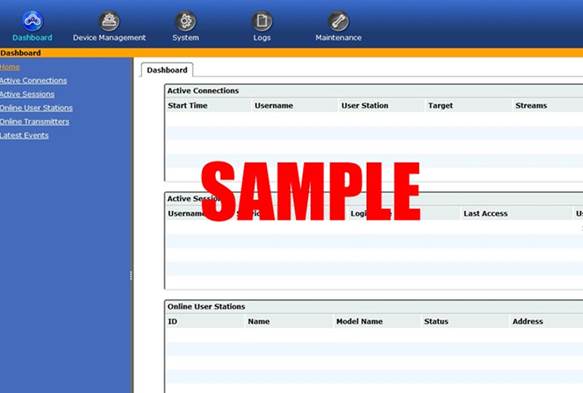
Task: Sort user stations by Model Name
Action: (x=359, y=321)
